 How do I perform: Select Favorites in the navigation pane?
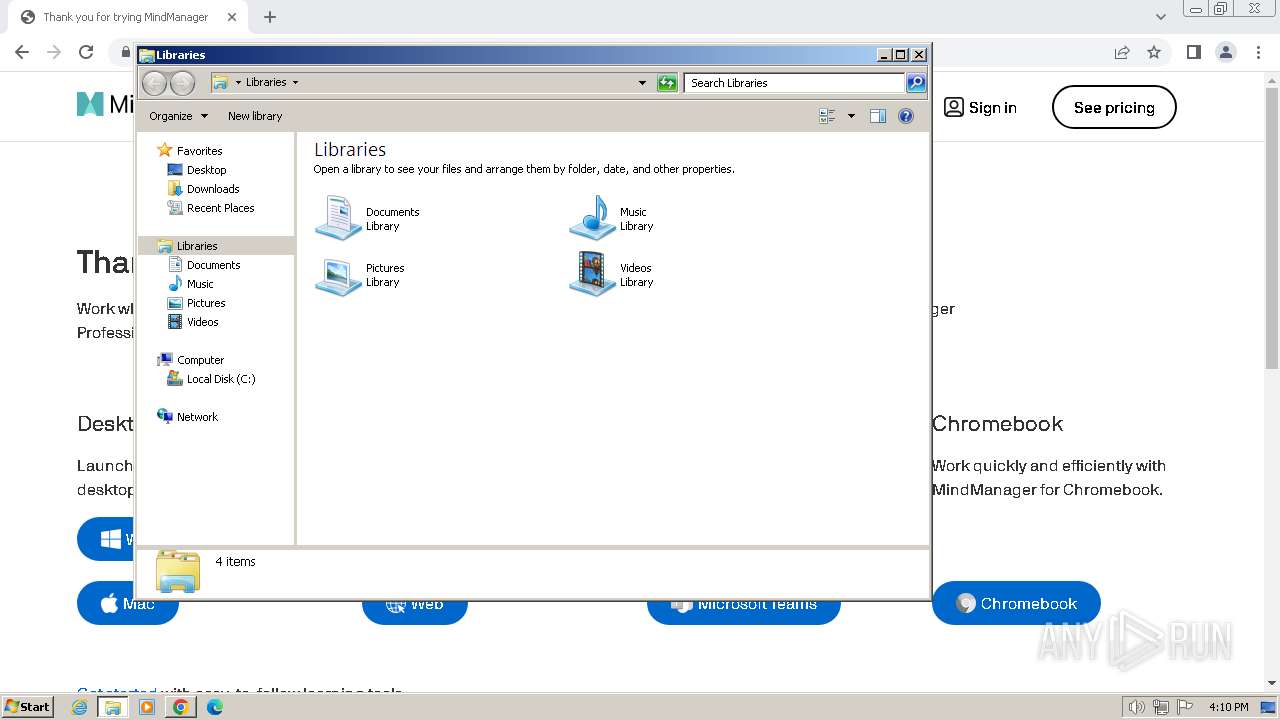(x=199, y=151)
